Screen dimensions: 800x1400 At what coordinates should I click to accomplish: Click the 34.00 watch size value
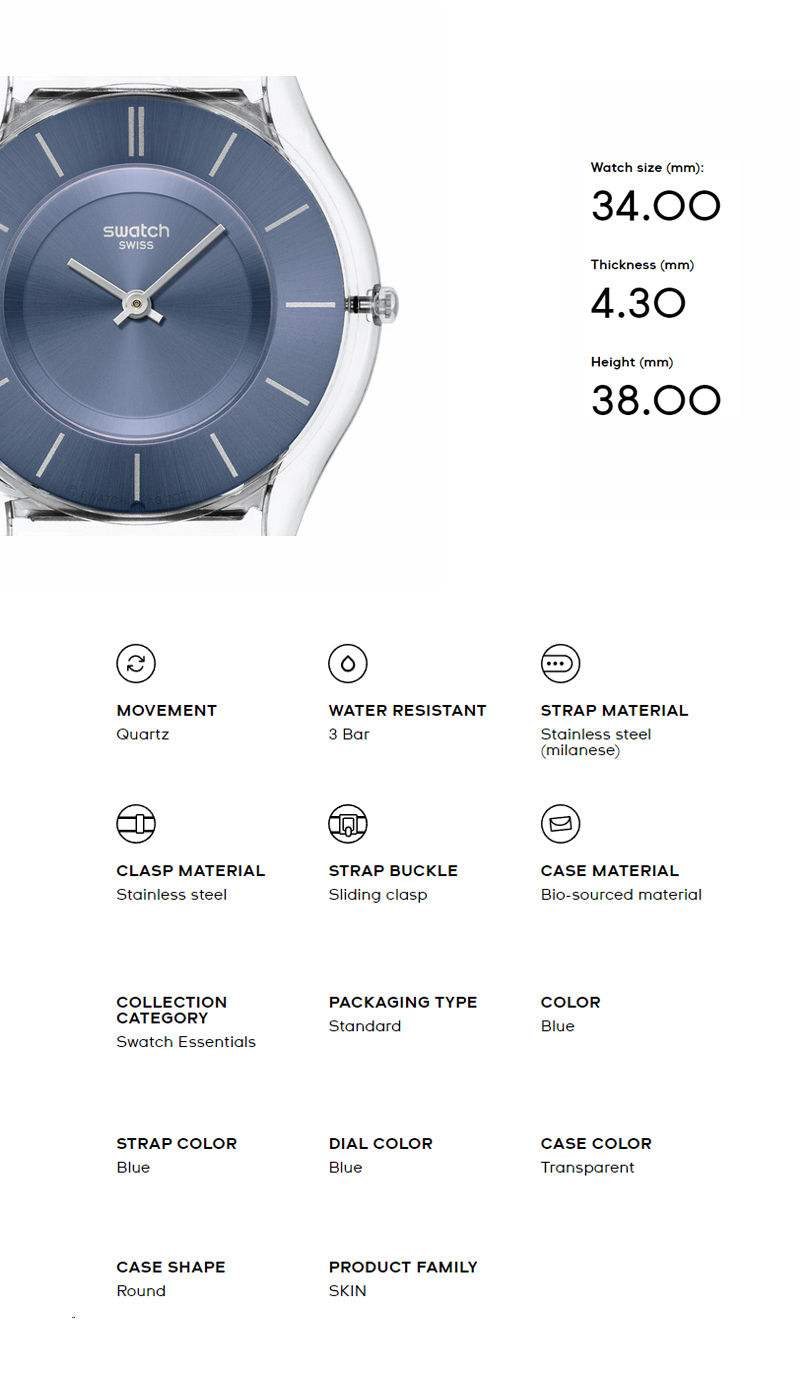tap(656, 207)
